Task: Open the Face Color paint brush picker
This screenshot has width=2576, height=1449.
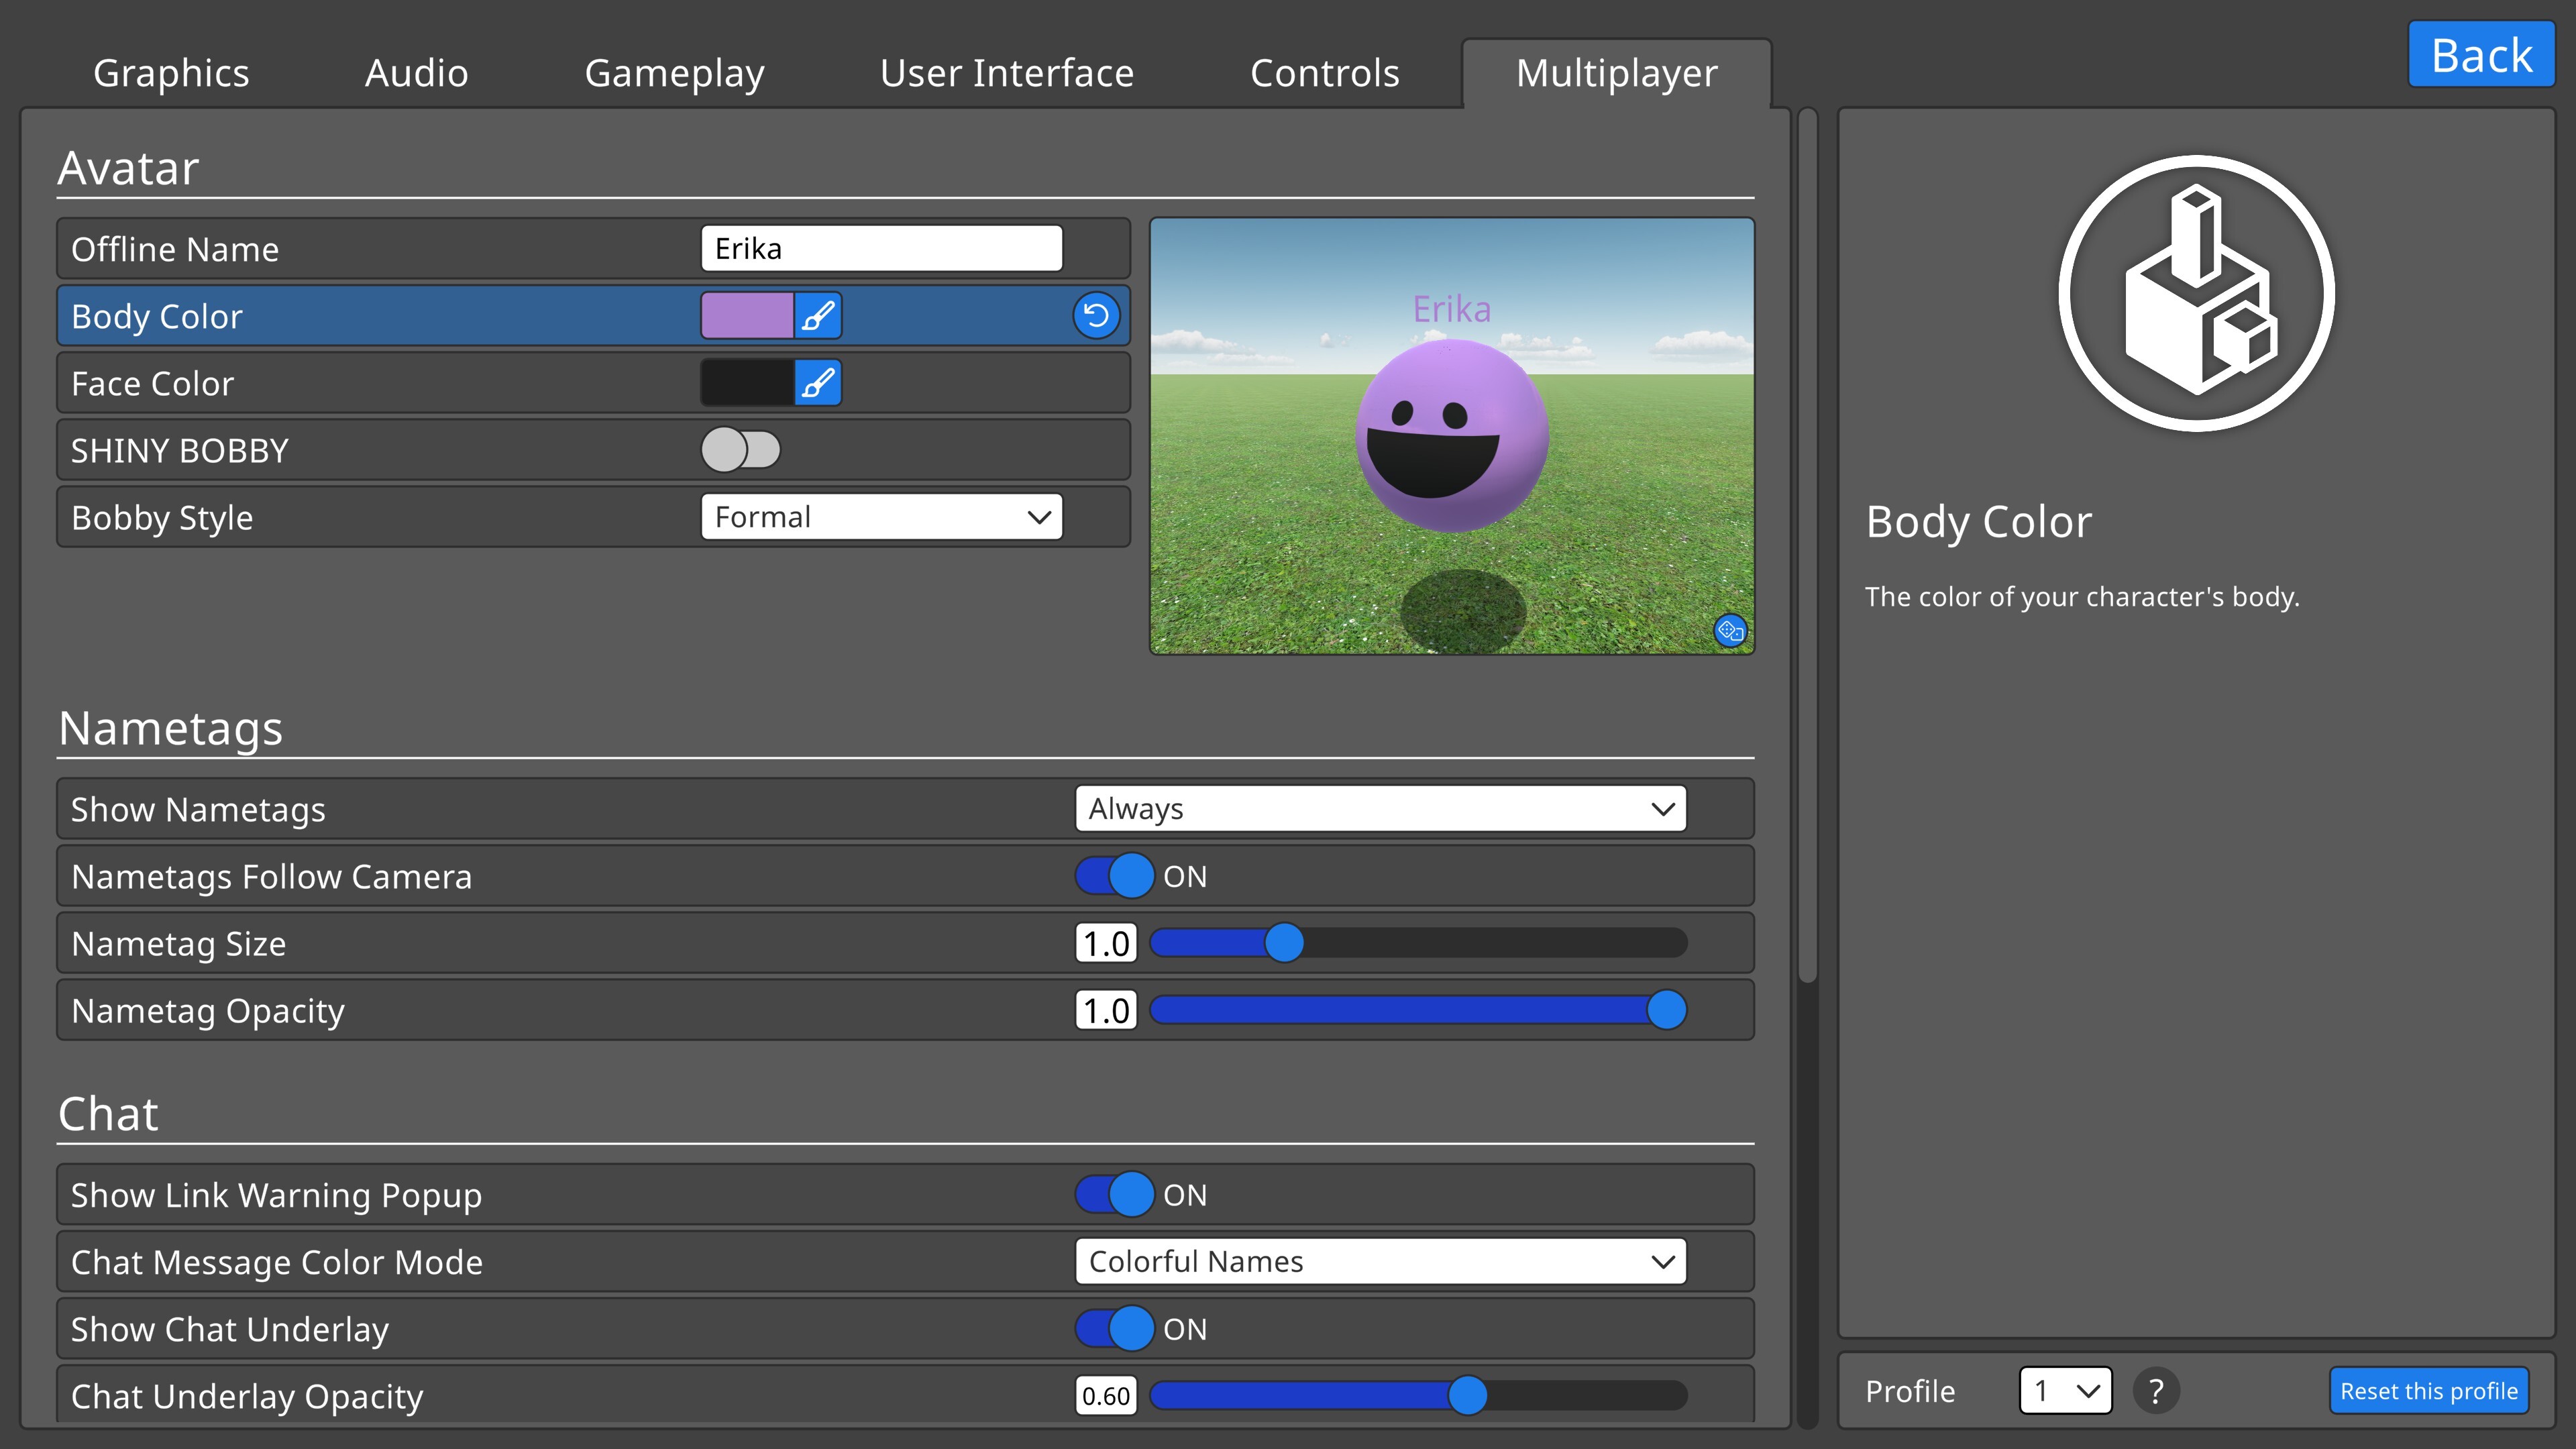Action: pos(818,382)
